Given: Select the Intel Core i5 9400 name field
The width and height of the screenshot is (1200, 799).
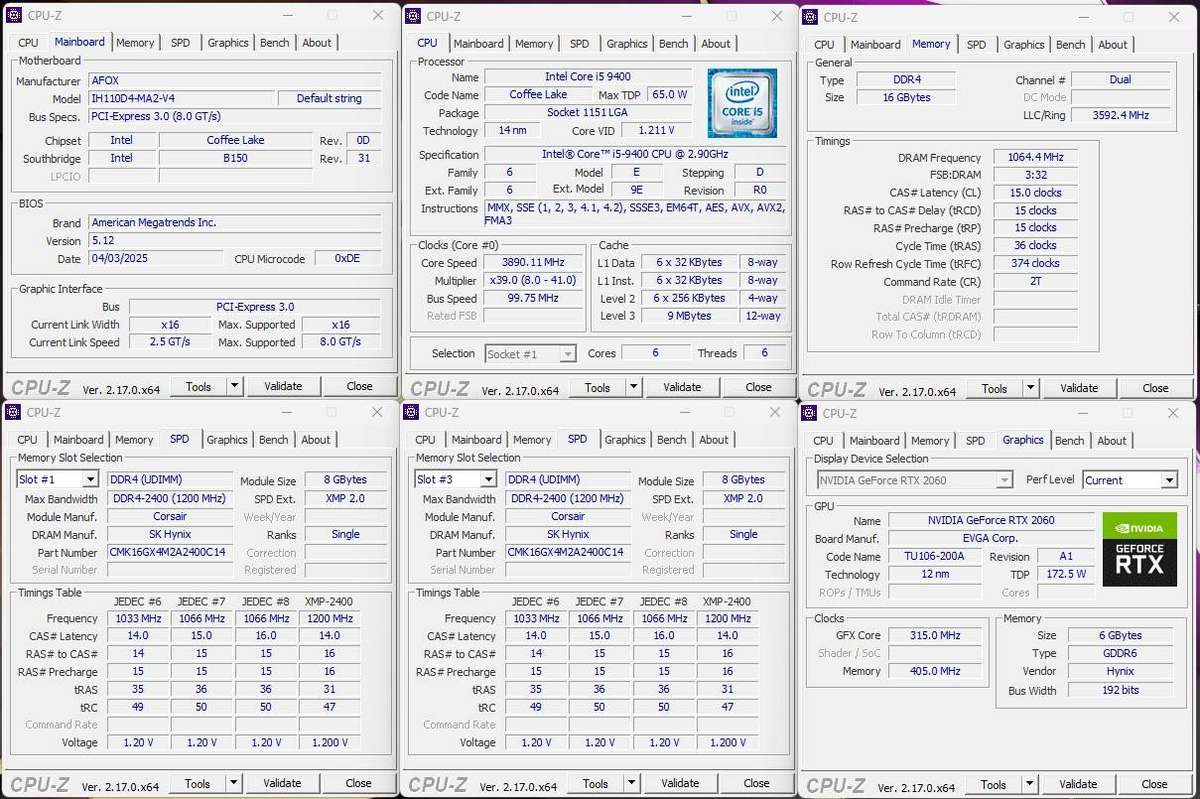Looking at the screenshot, I should [x=588, y=77].
